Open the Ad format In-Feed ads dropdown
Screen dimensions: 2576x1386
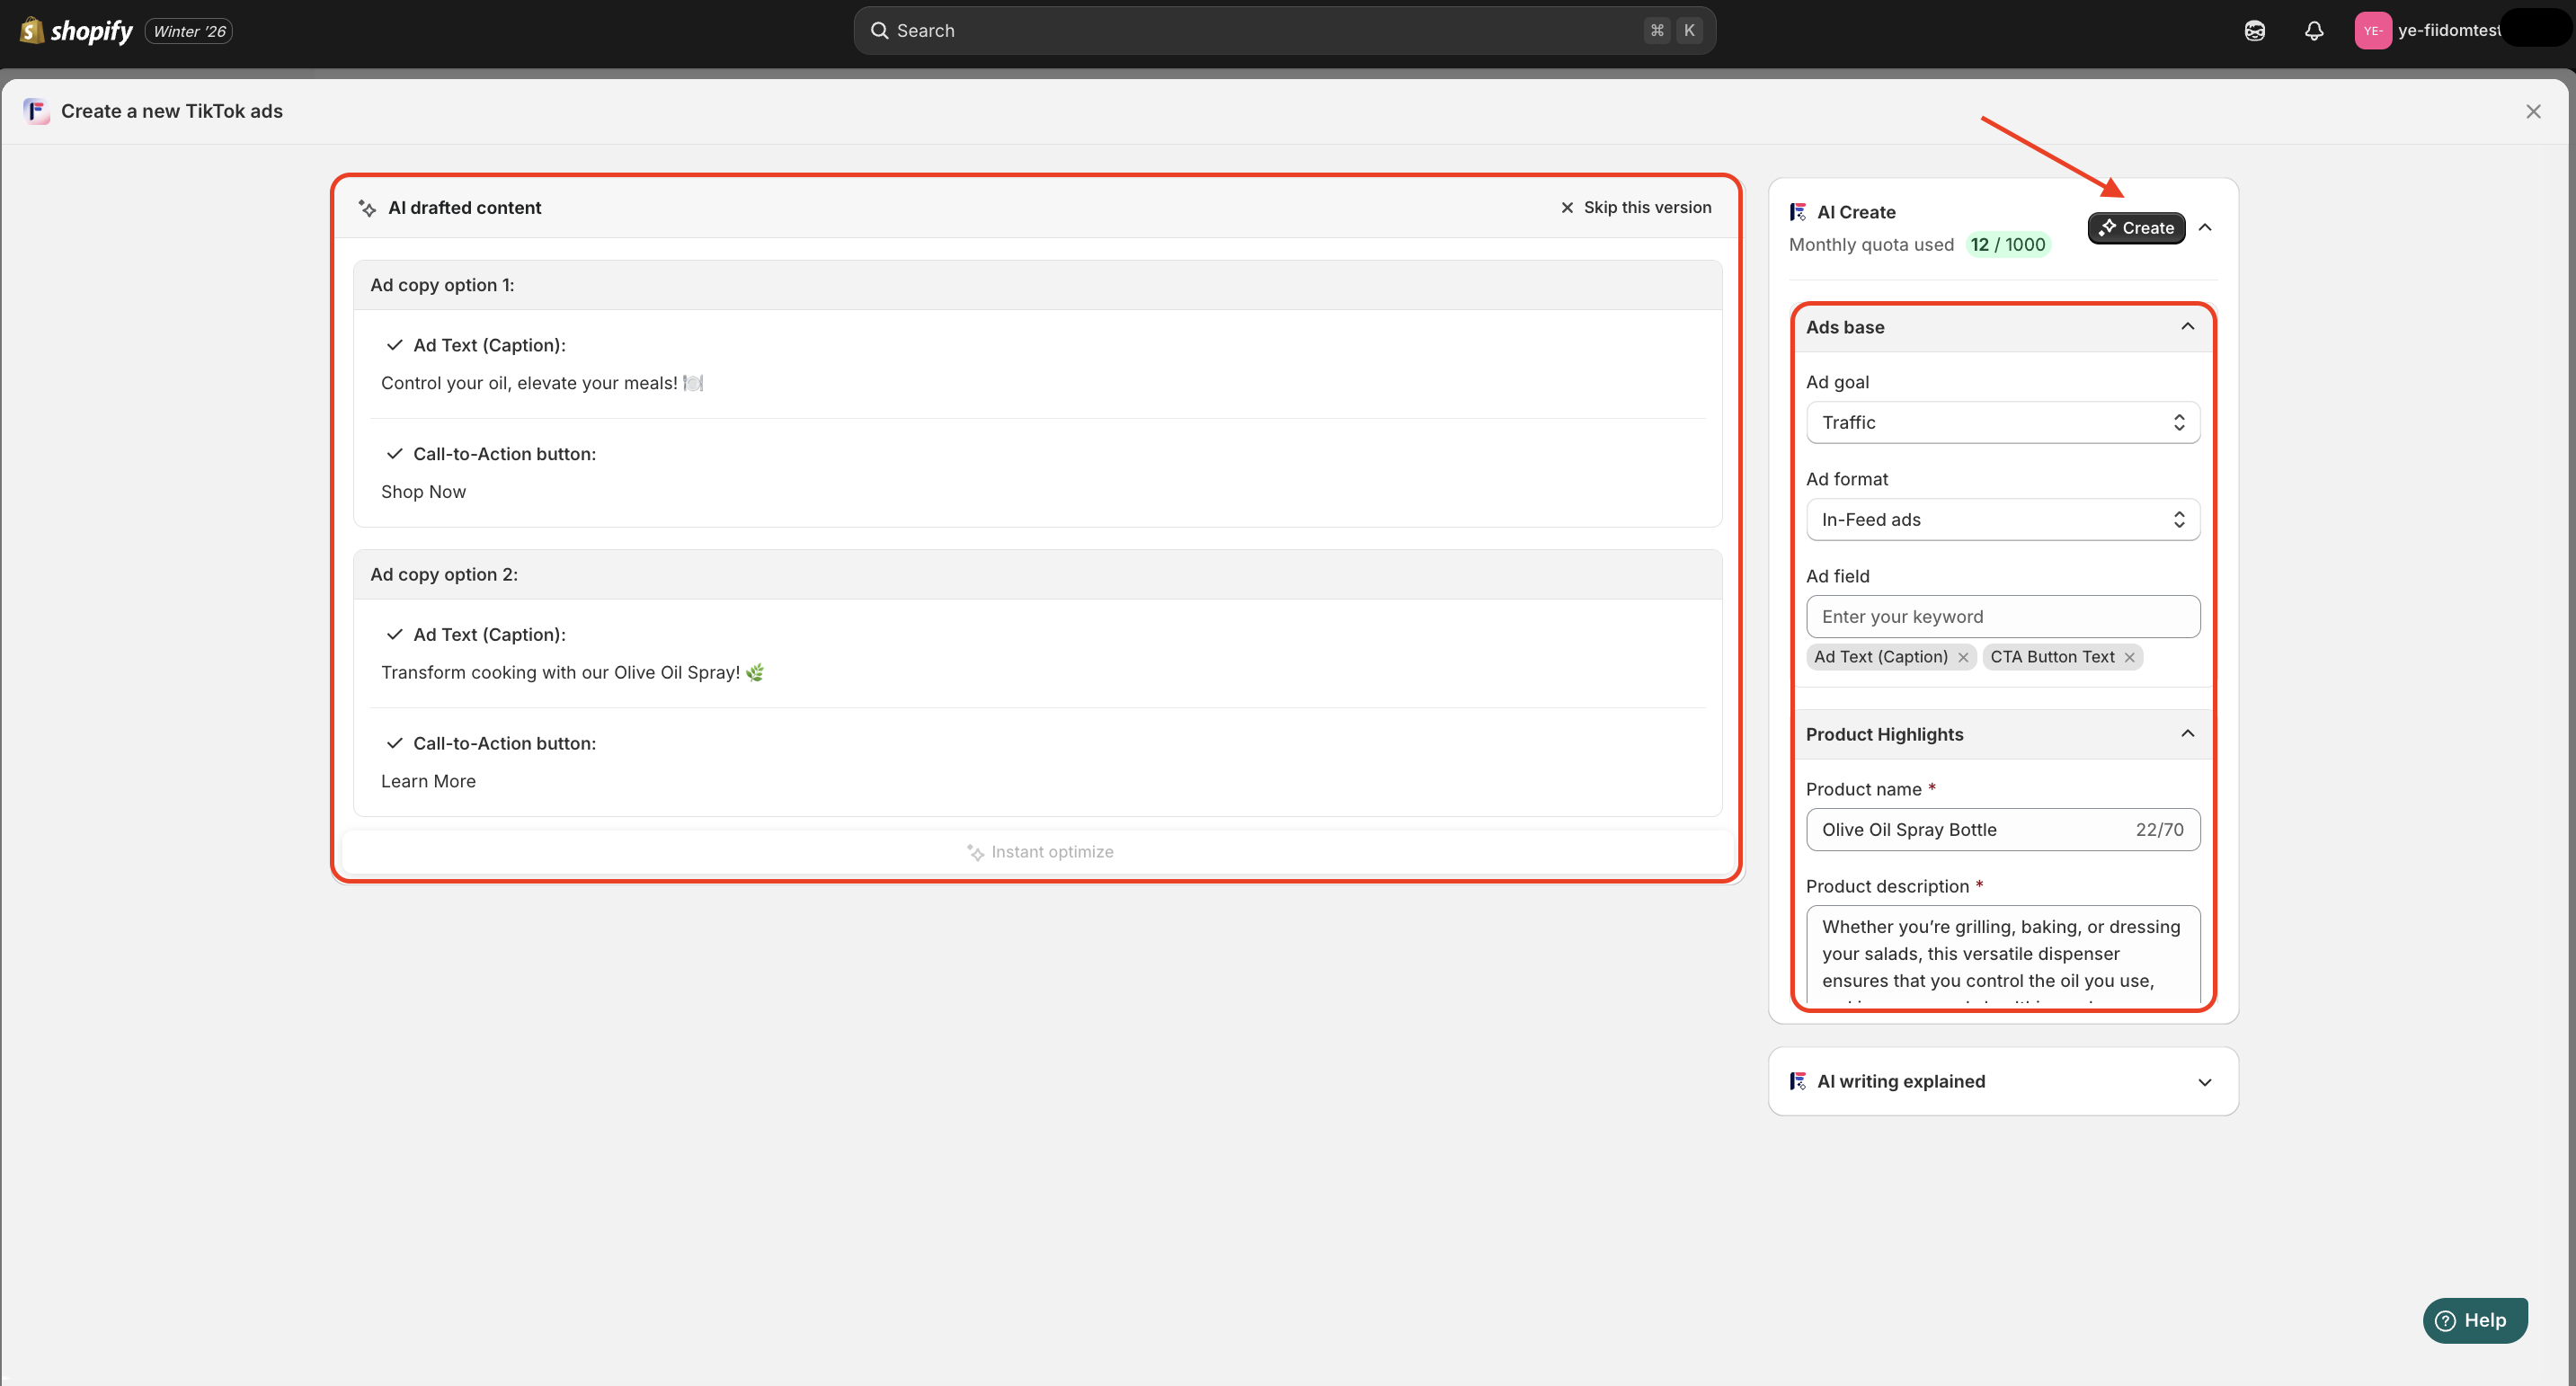(x=2002, y=520)
